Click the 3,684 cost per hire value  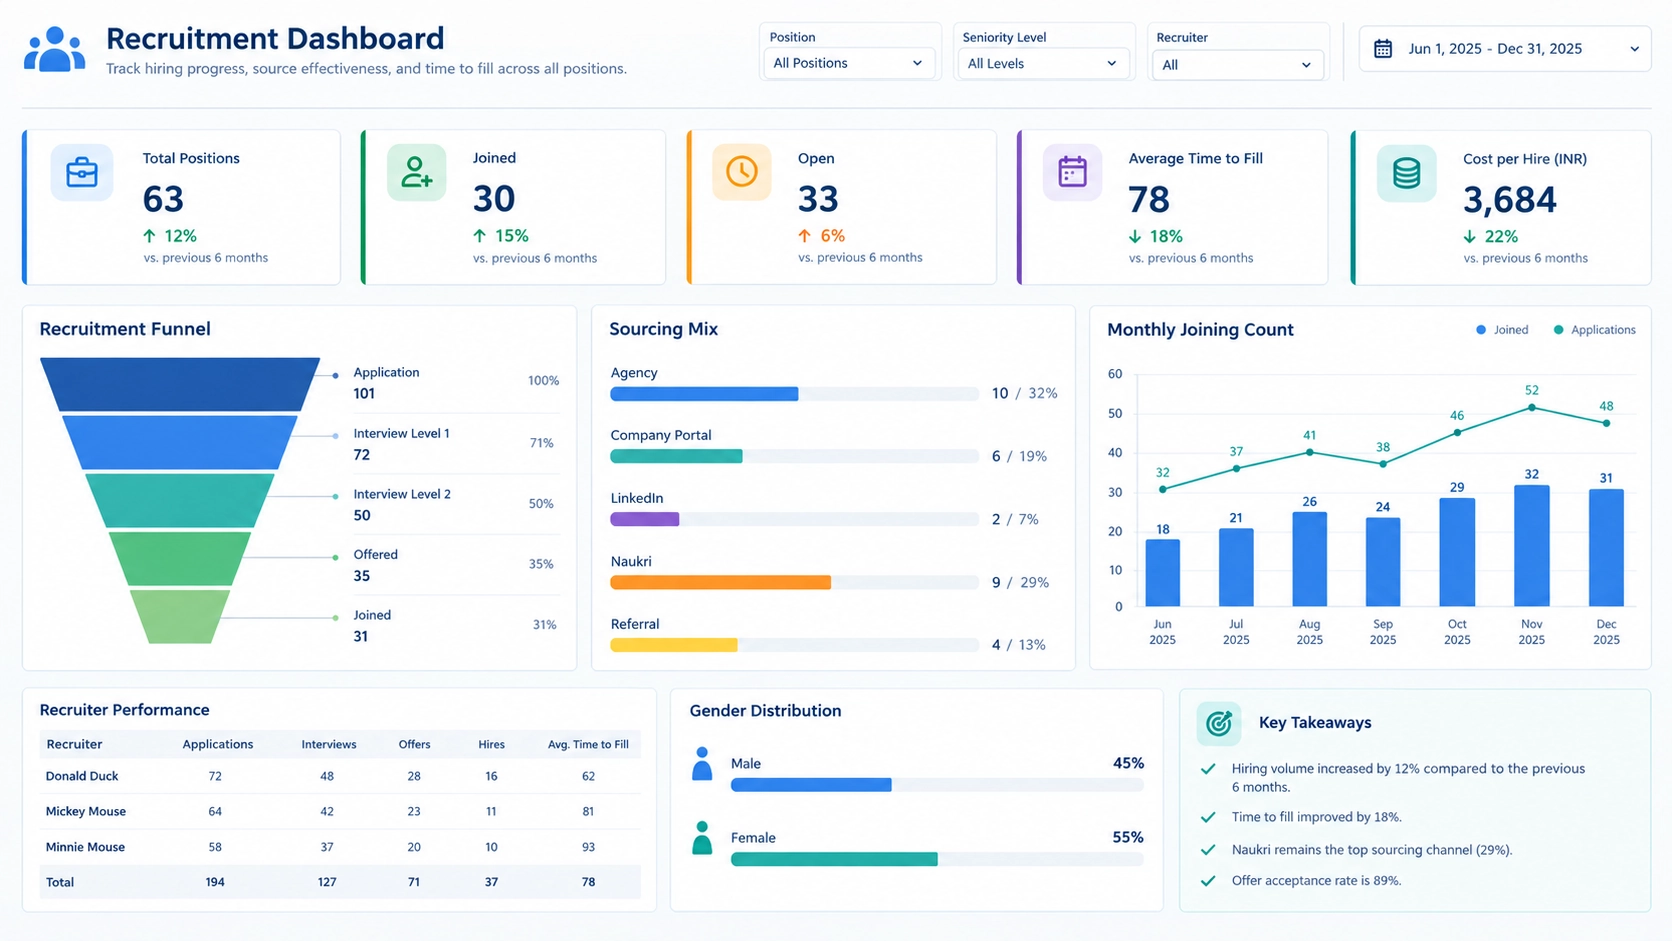[x=1510, y=200]
